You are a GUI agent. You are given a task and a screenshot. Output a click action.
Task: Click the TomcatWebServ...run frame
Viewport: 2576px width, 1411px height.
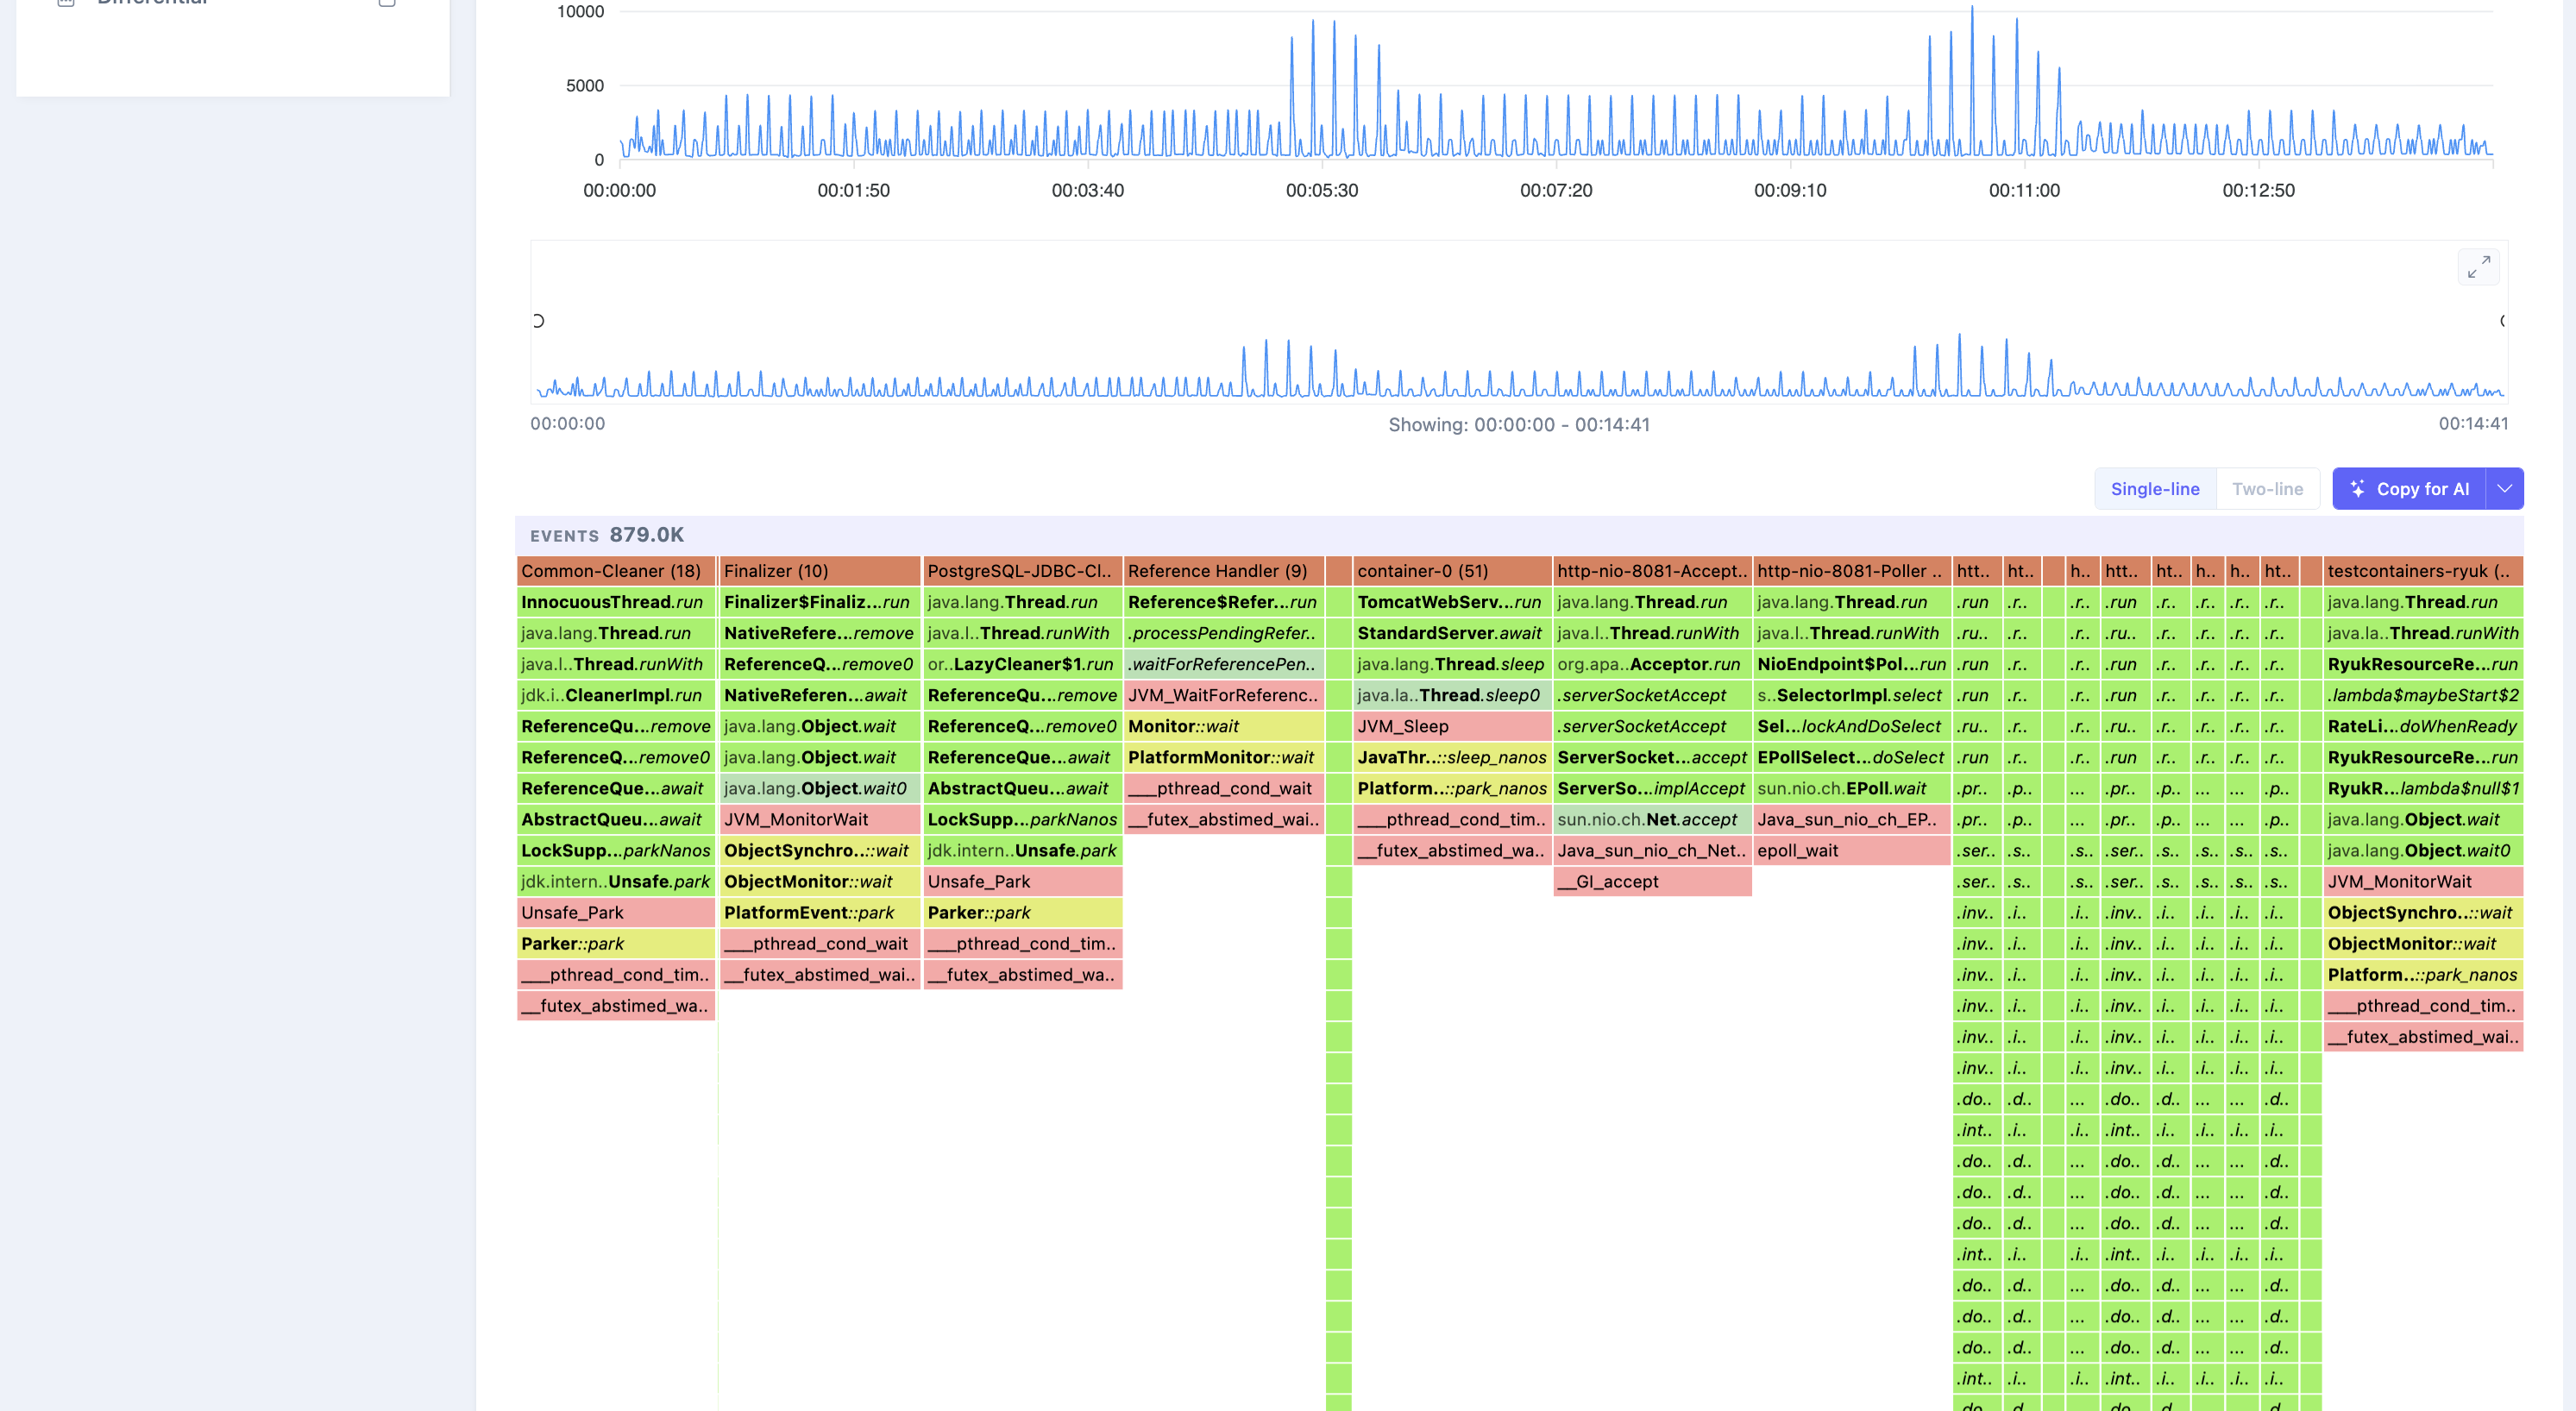tap(1451, 602)
